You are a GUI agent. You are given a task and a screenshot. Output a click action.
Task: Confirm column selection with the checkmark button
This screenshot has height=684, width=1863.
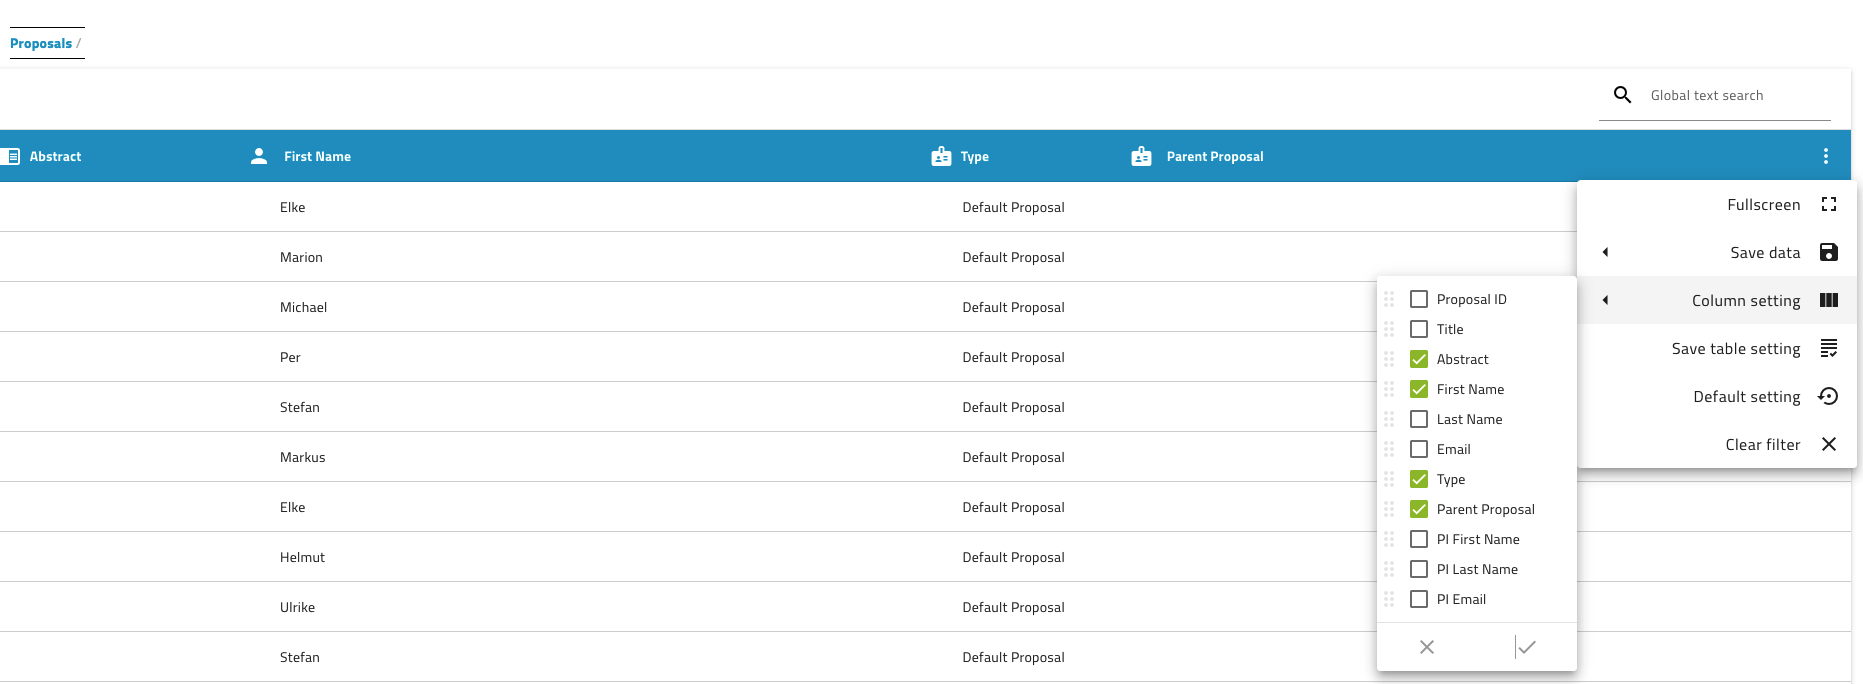point(1526,647)
